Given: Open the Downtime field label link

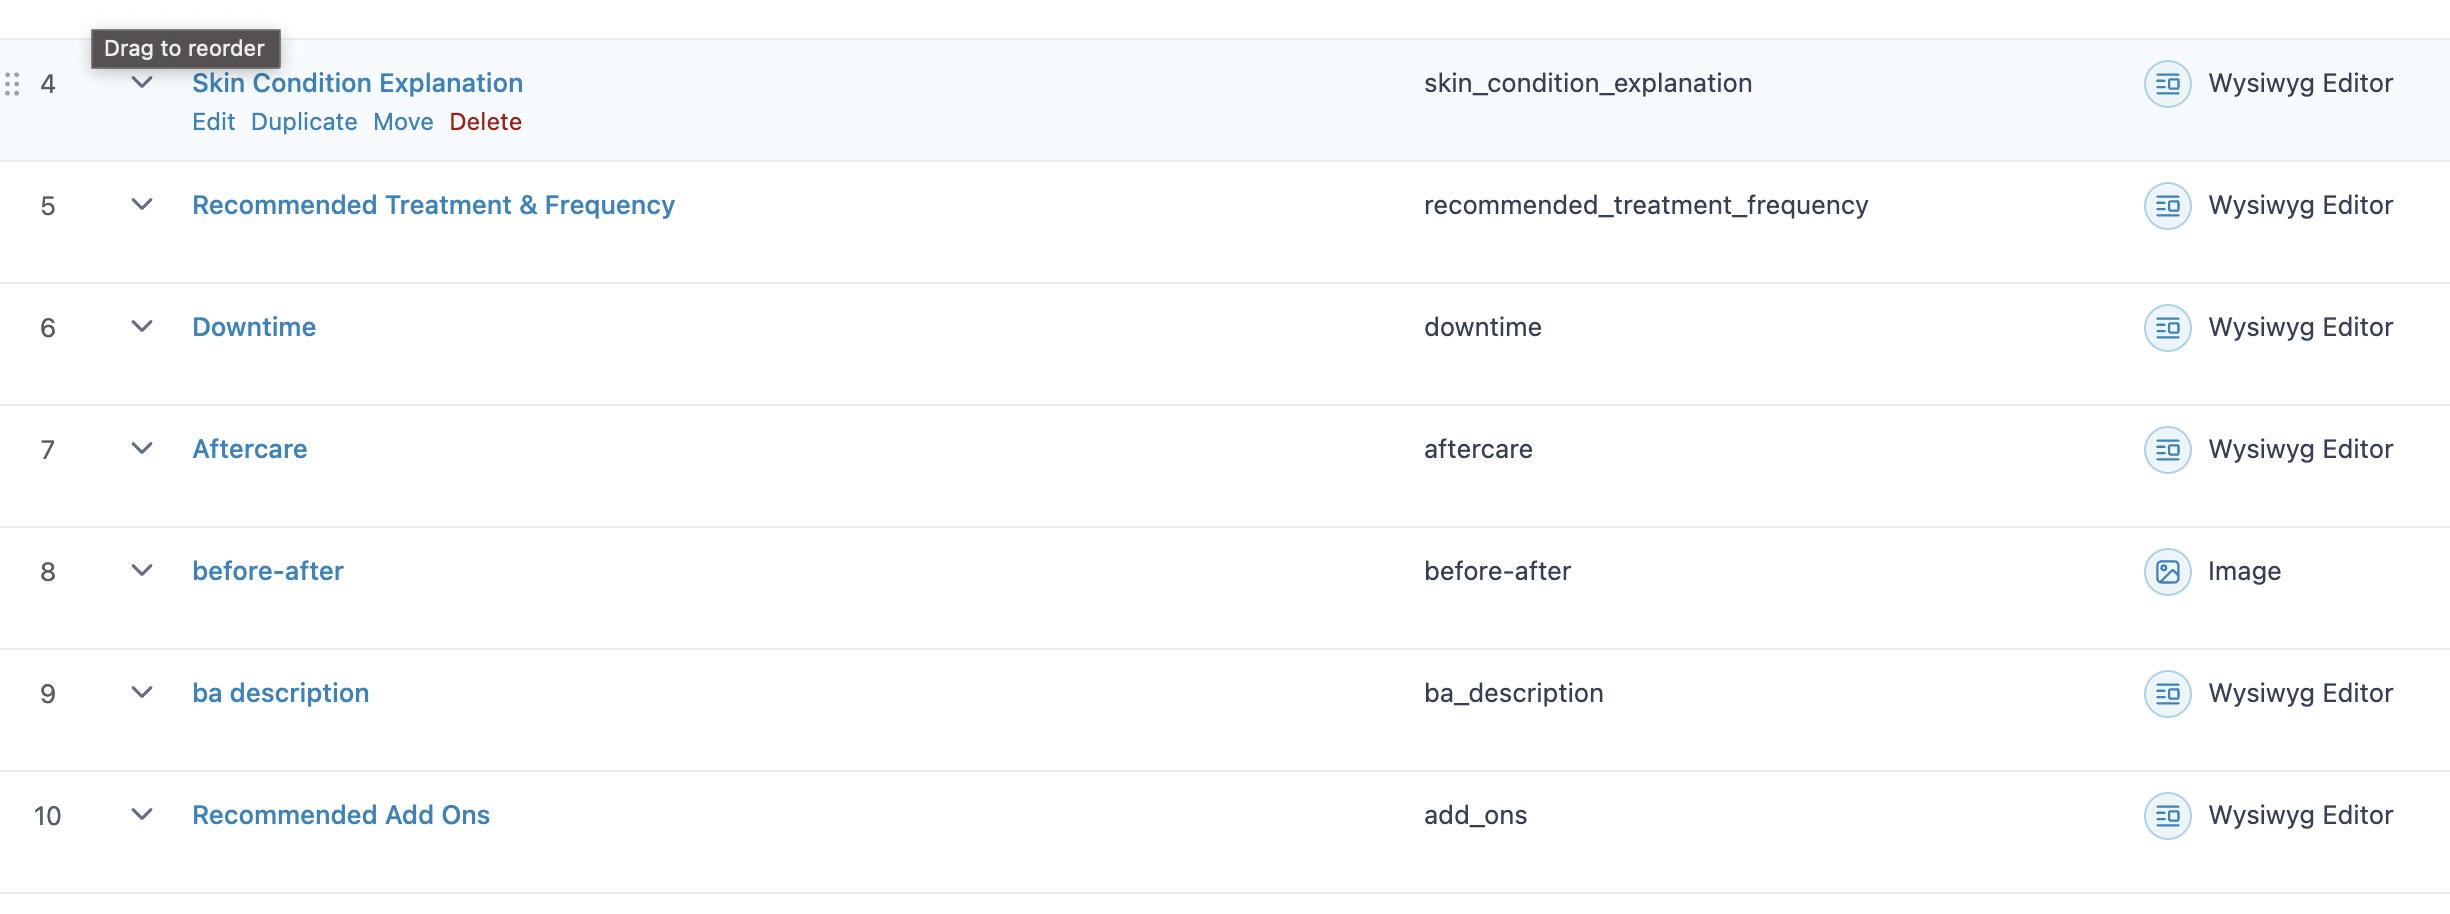Looking at the screenshot, I should click(x=254, y=327).
